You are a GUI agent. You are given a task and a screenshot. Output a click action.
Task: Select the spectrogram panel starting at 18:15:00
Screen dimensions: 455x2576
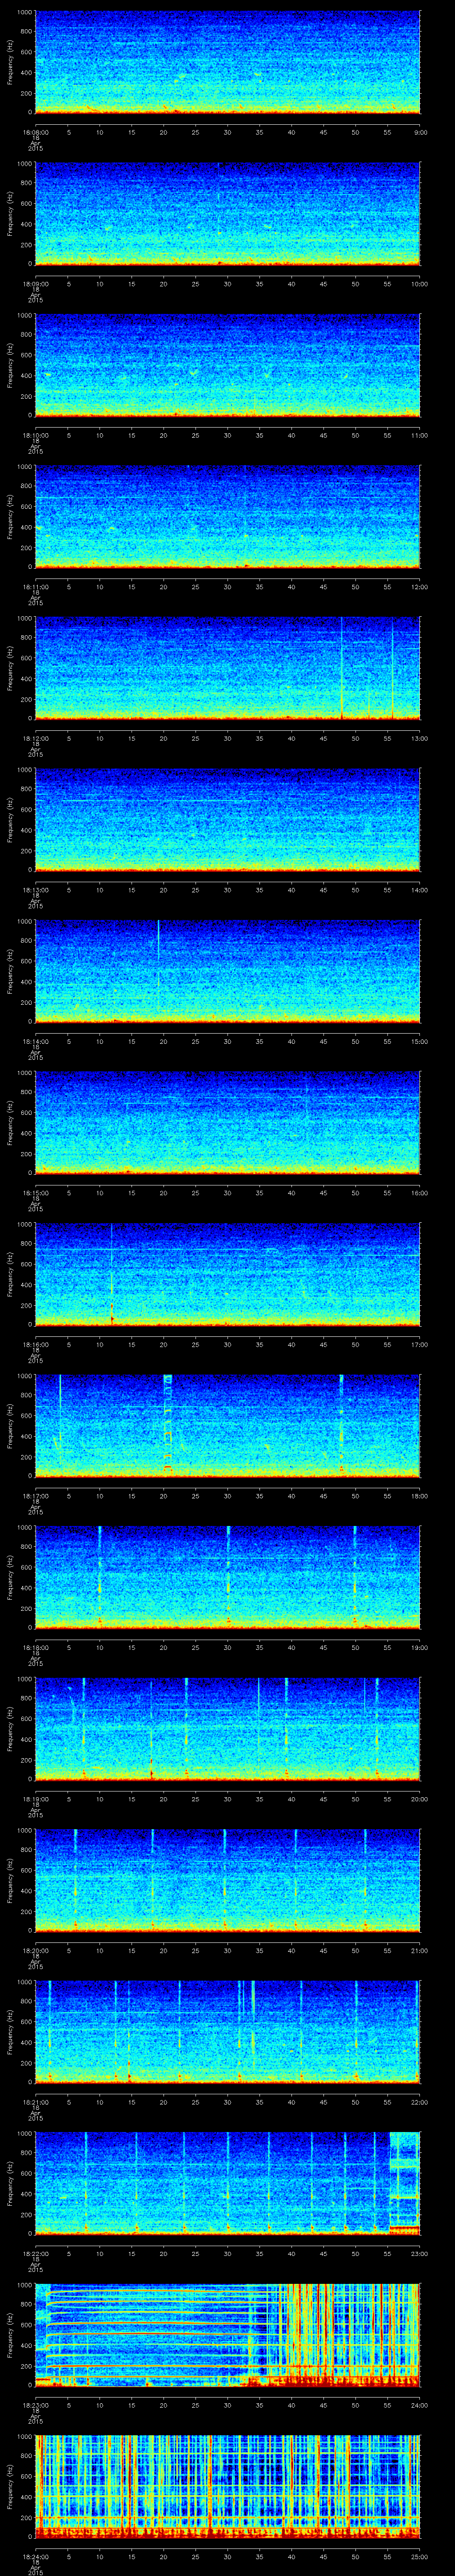pyautogui.click(x=227, y=1123)
